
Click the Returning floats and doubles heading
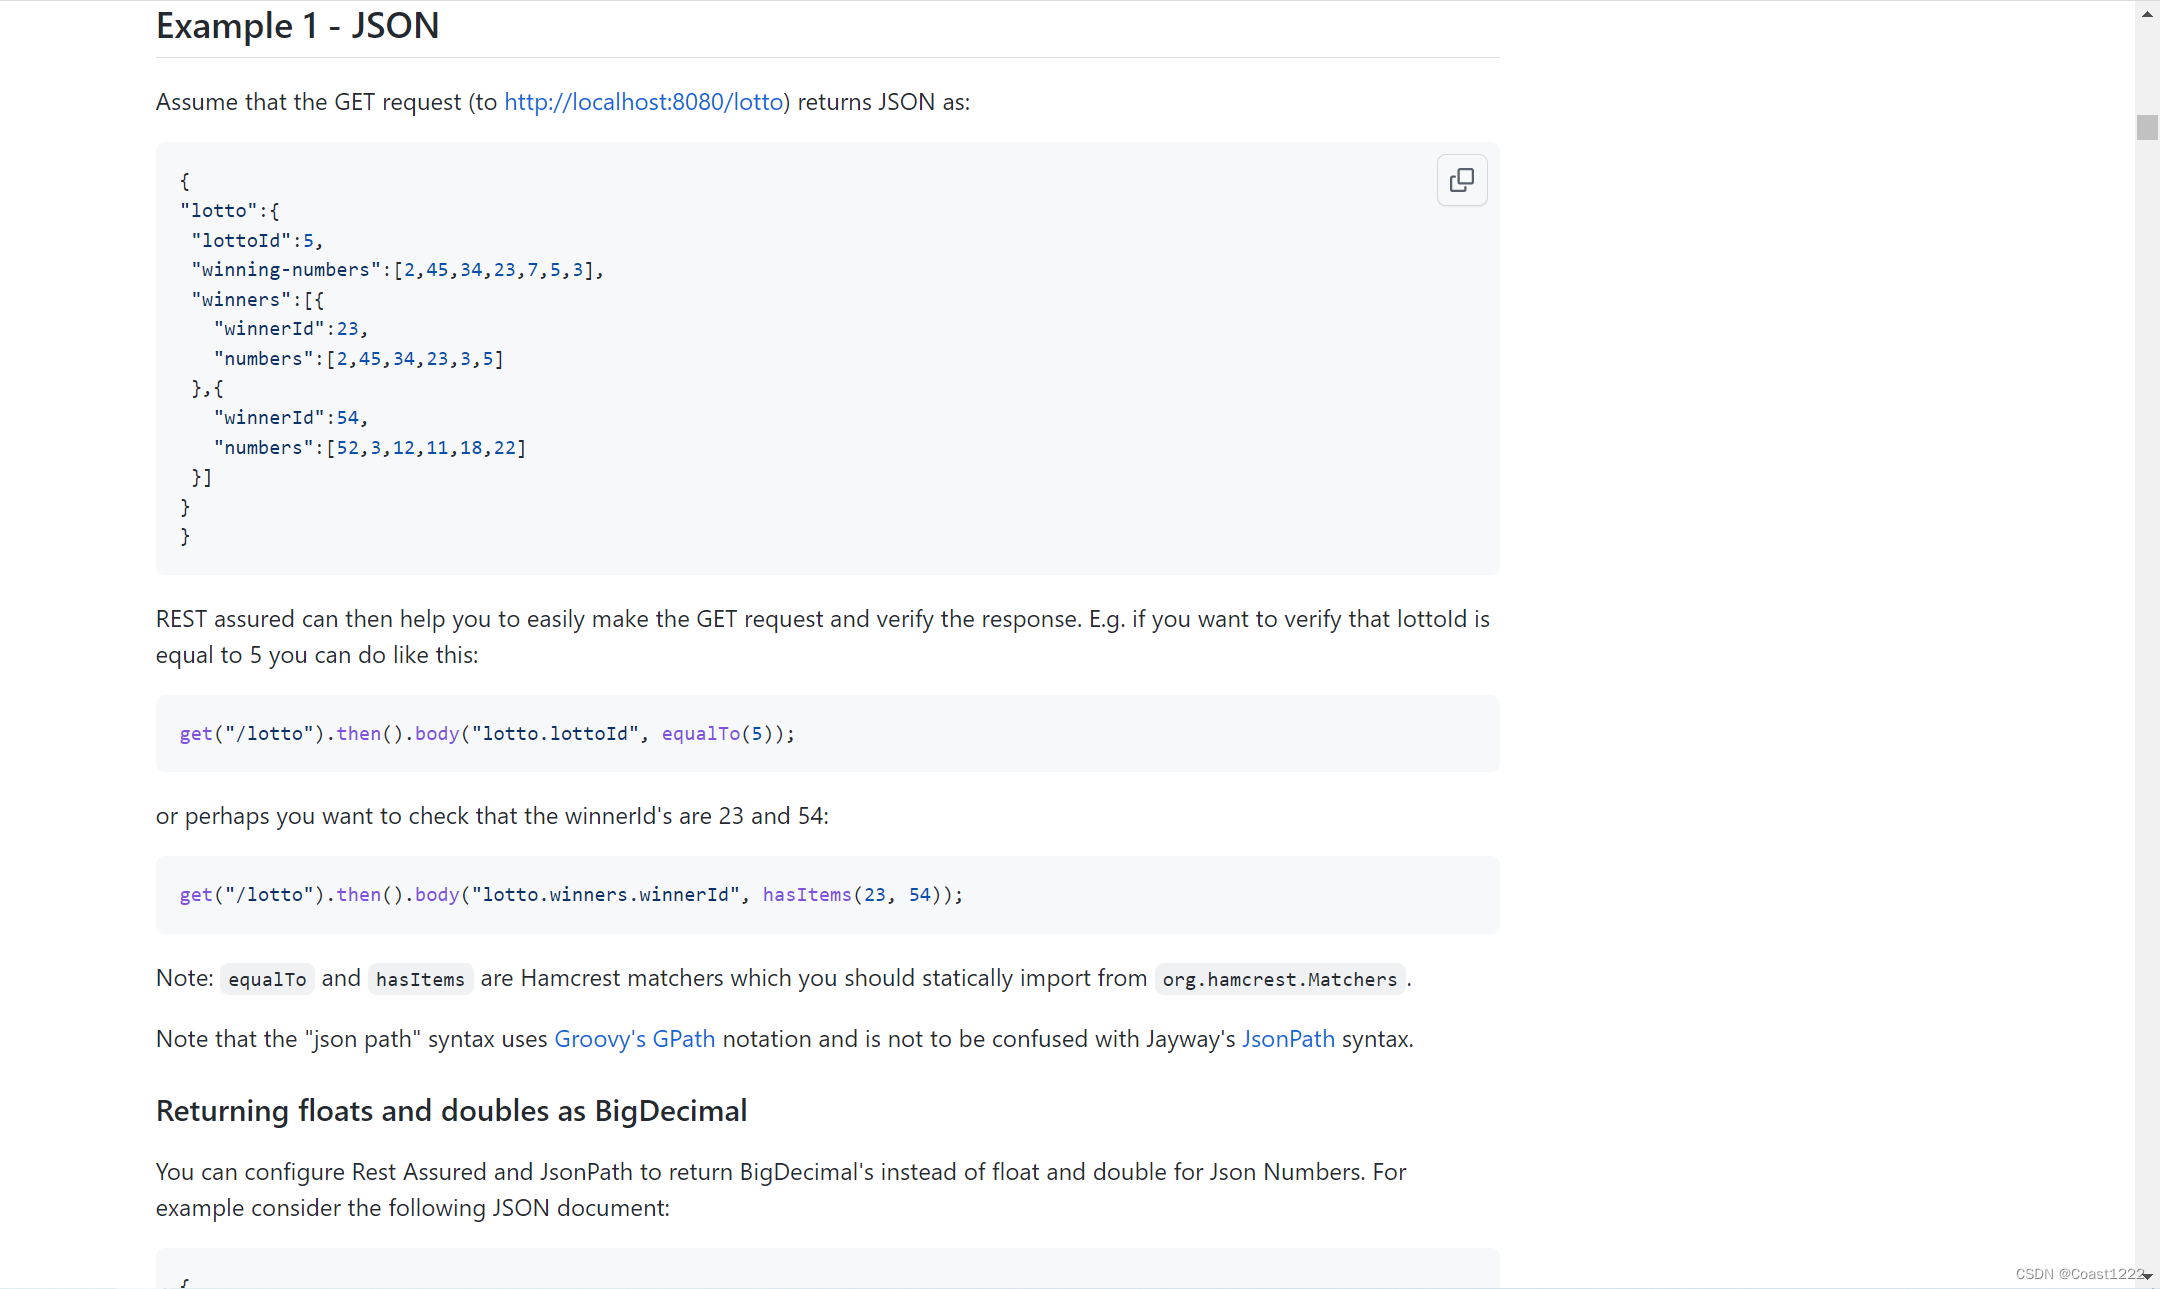451,1110
